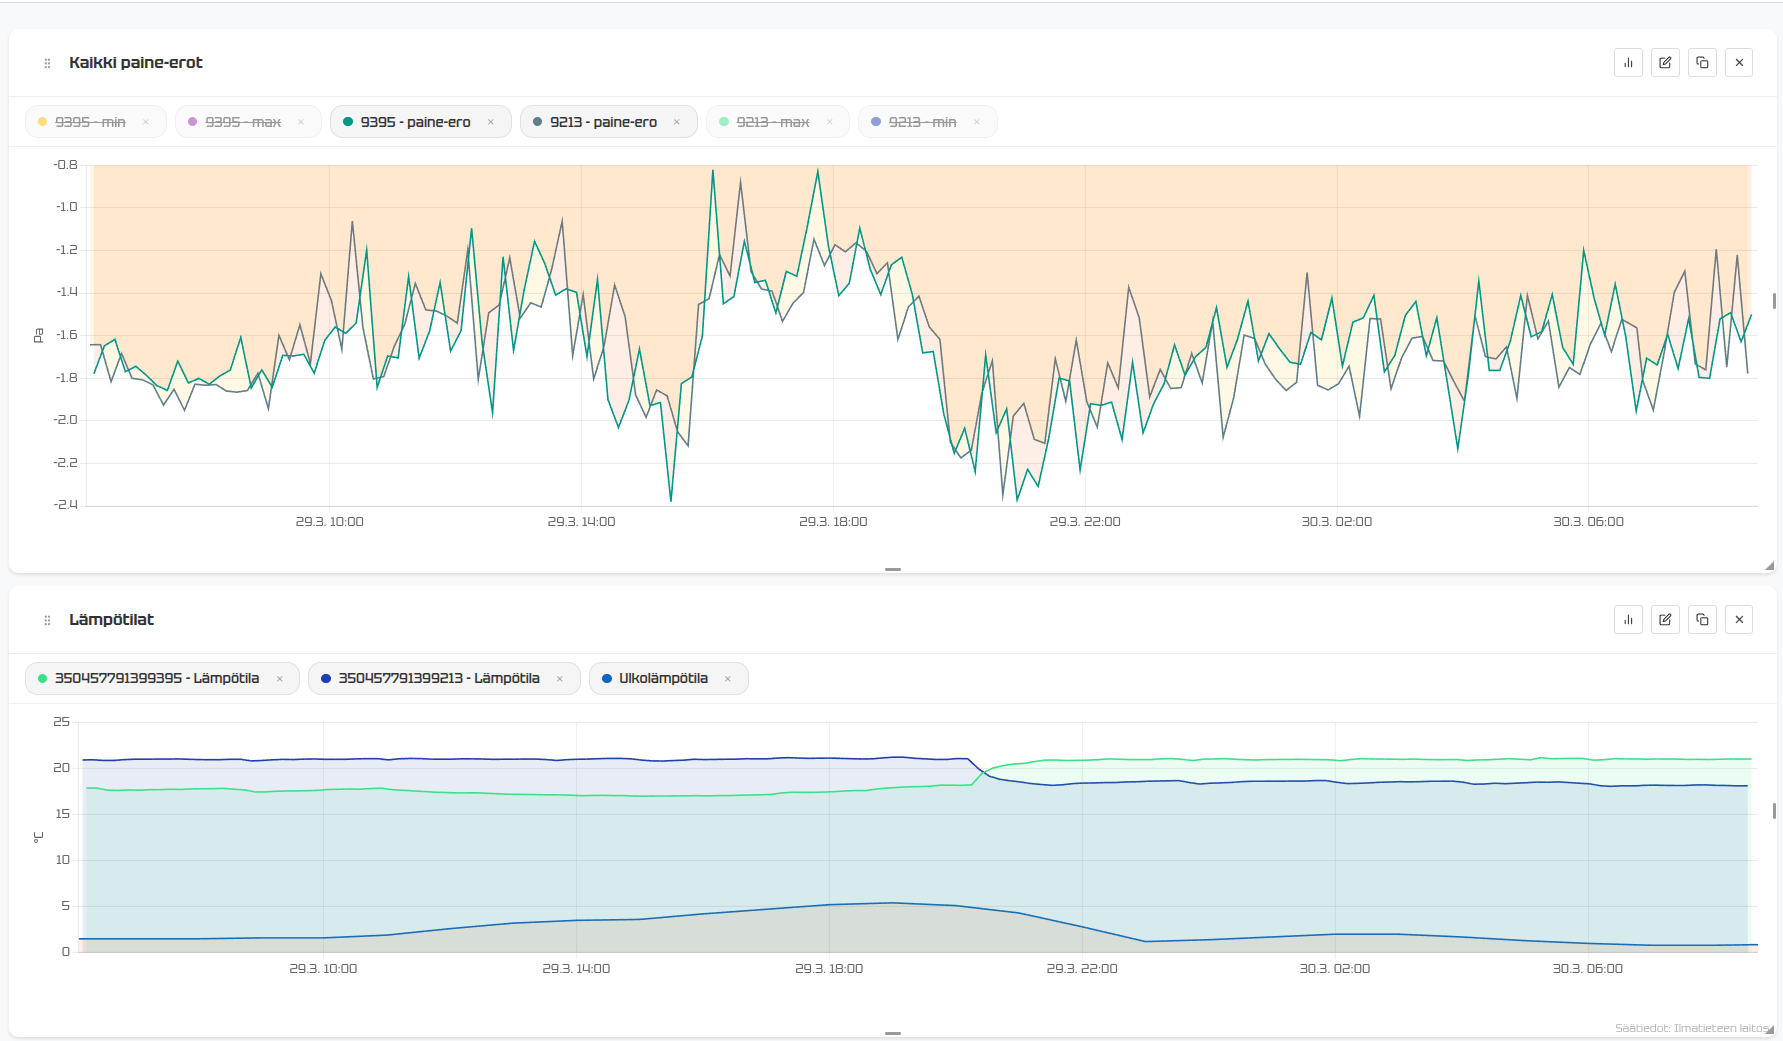The width and height of the screenshot is (1783, 1041).
Task: Remove the 9395 - paine-ero series chip
Action: 491,122
